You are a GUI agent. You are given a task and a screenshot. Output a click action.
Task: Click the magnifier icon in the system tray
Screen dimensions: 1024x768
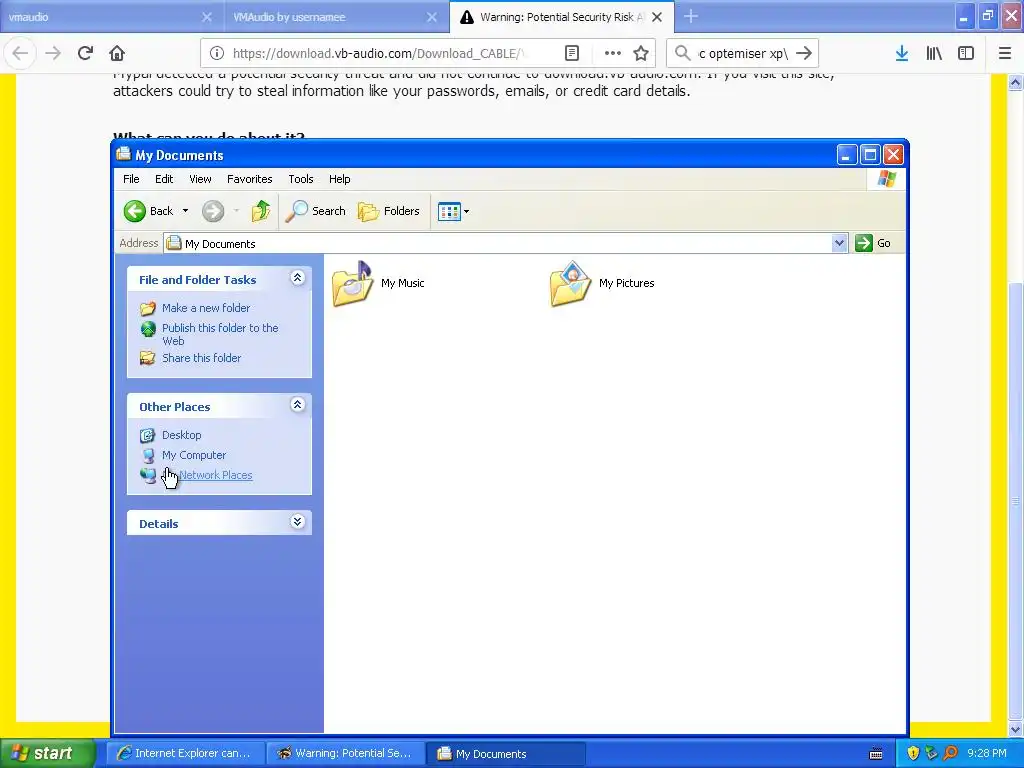[950, 754]
